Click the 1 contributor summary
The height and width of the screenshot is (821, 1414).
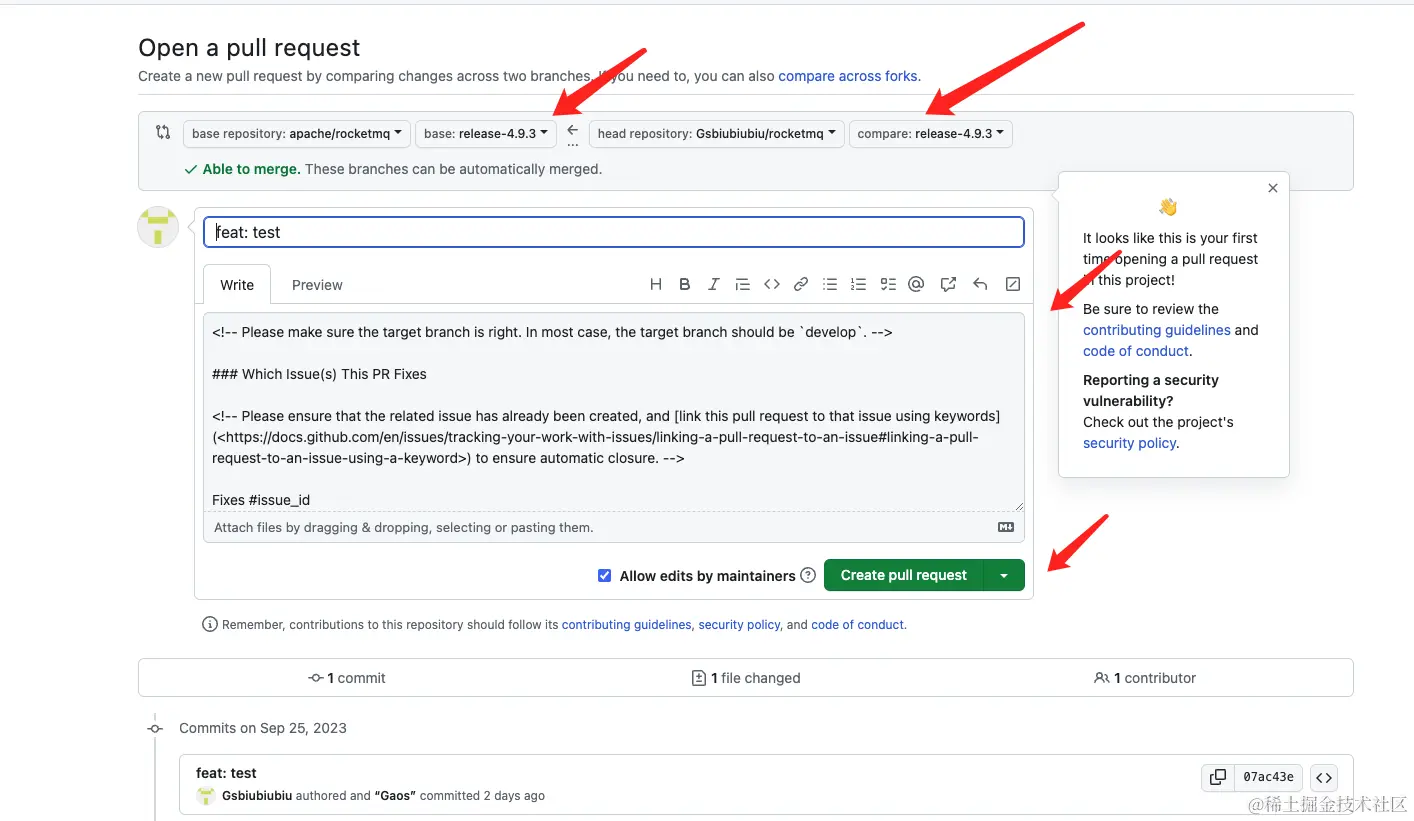[1145, 678]
